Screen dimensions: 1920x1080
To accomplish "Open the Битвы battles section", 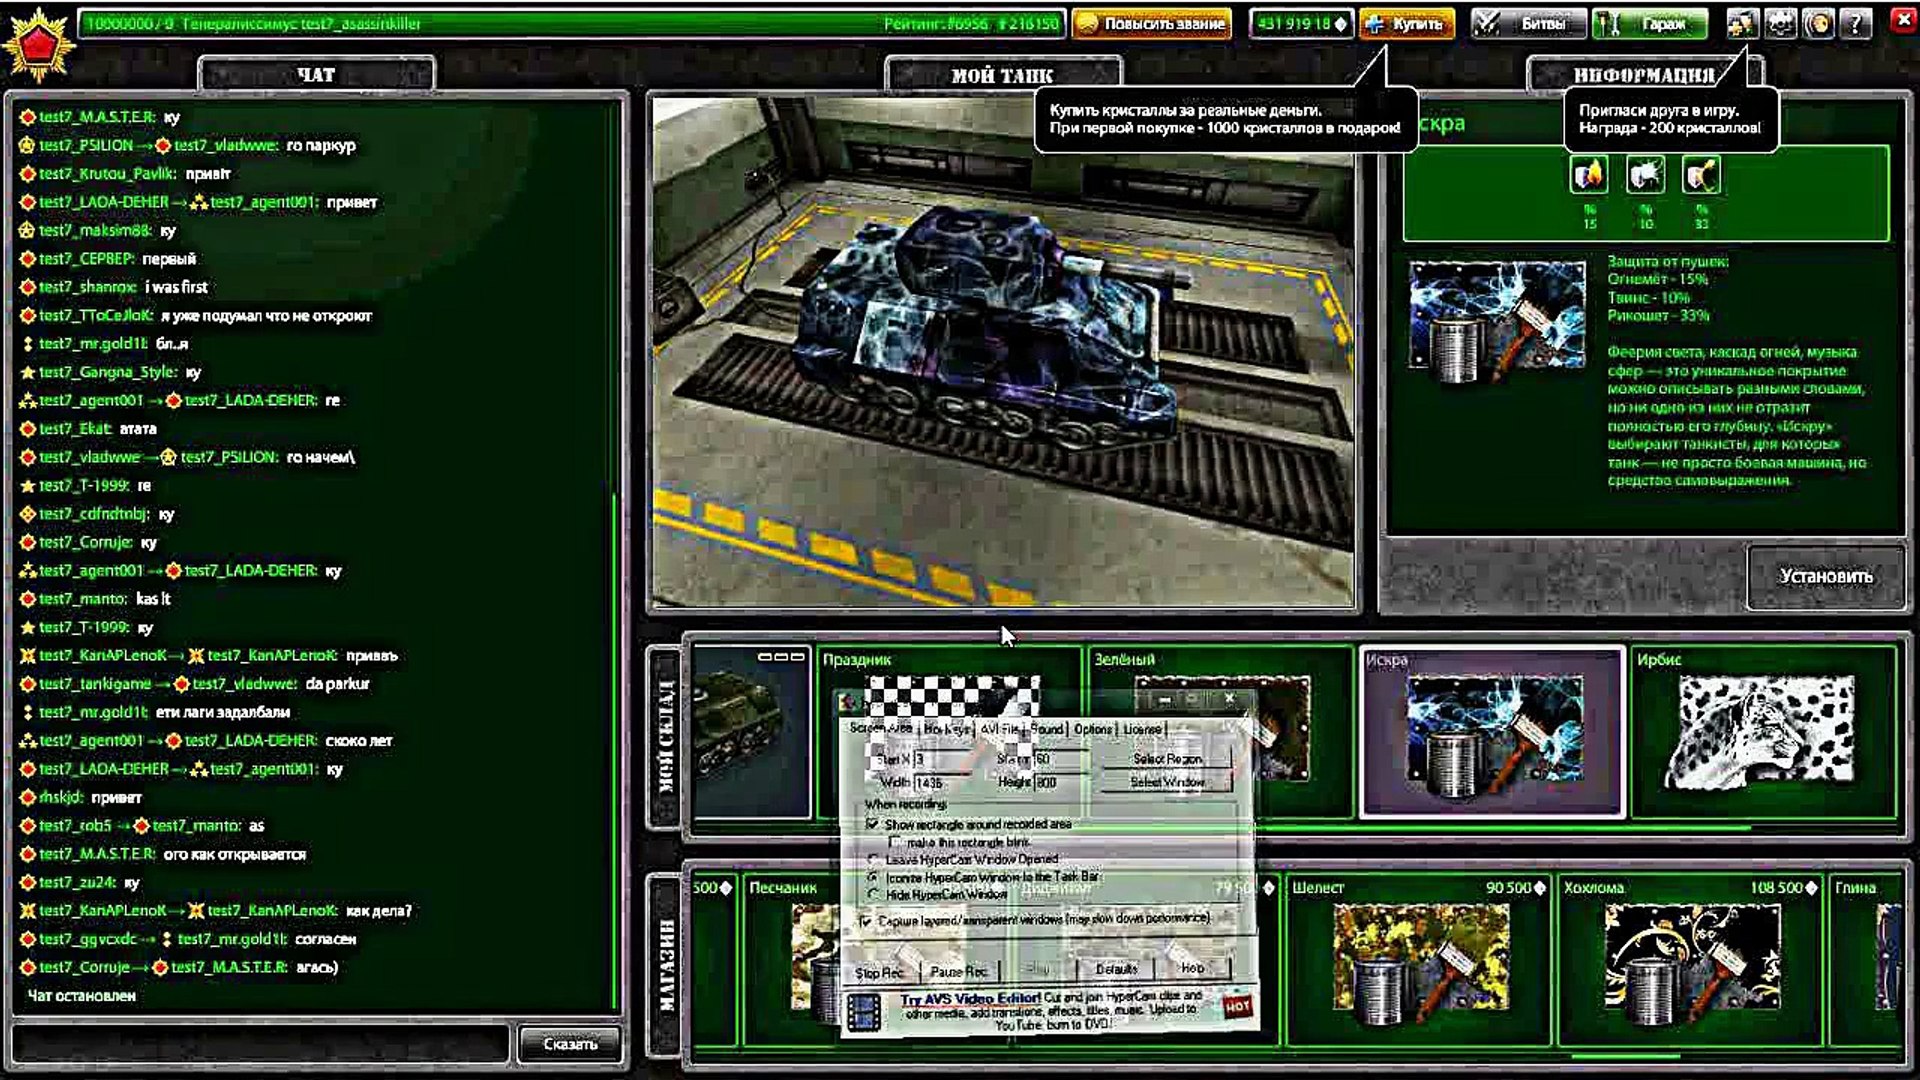I will (1528, 23).
